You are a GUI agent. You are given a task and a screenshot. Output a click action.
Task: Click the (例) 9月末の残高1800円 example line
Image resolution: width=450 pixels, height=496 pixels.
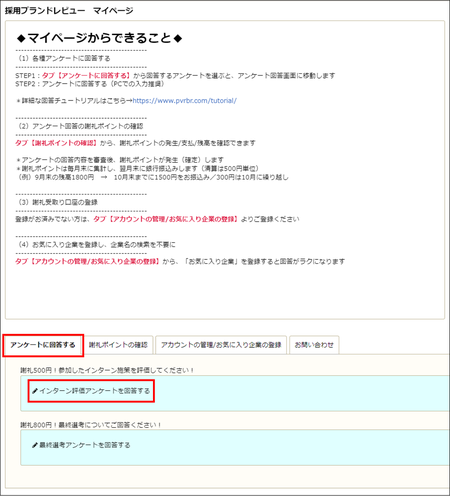click(153, 177)
